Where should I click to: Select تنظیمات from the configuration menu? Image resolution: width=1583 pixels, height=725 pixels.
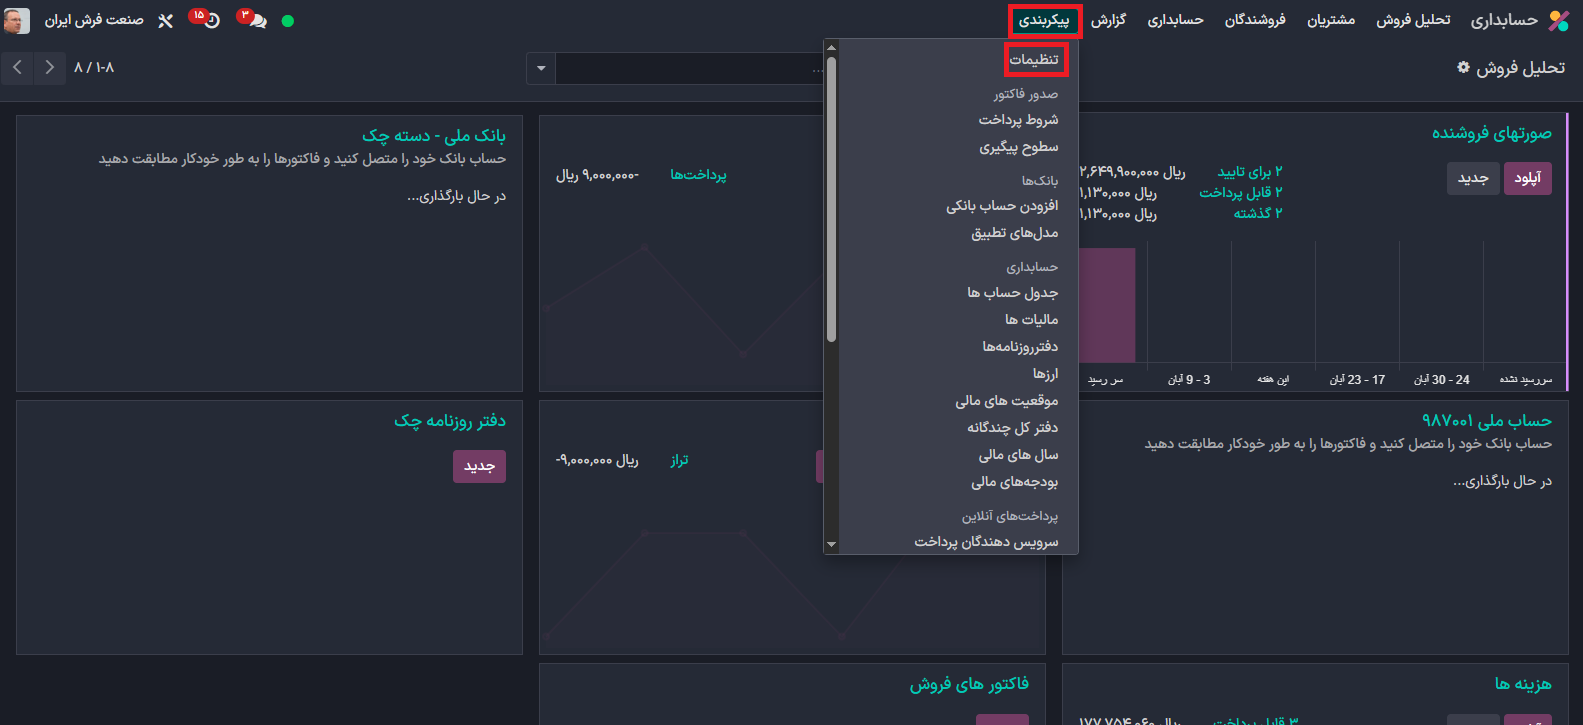[1034, 60]
